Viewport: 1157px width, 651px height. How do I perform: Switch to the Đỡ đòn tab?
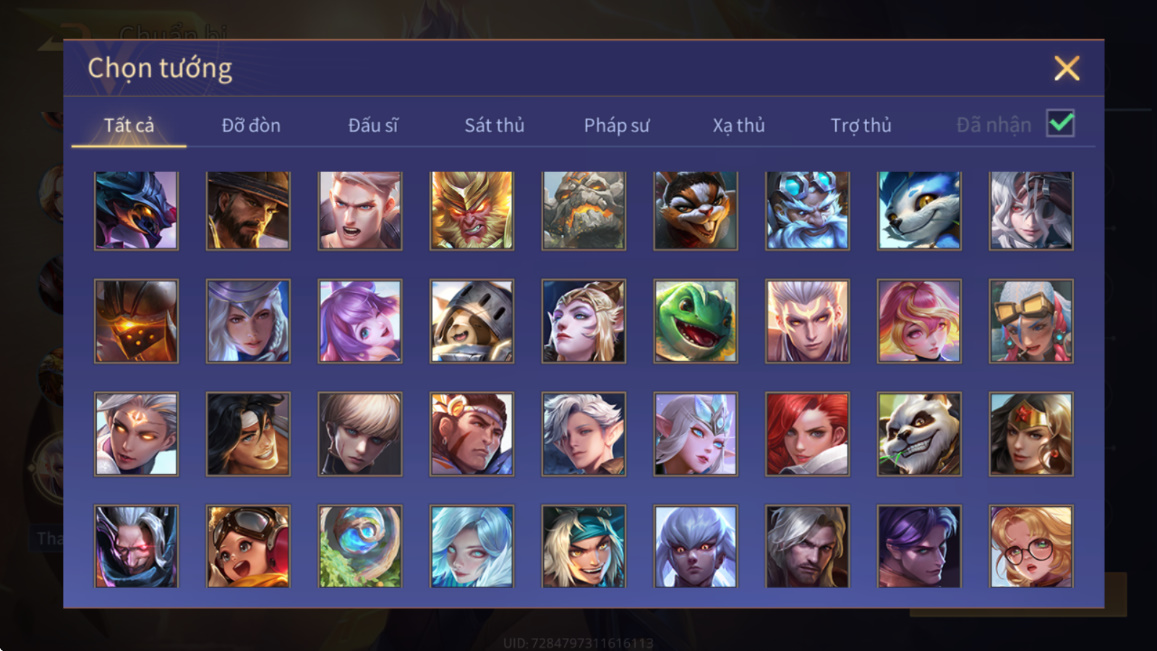[251, 125]
